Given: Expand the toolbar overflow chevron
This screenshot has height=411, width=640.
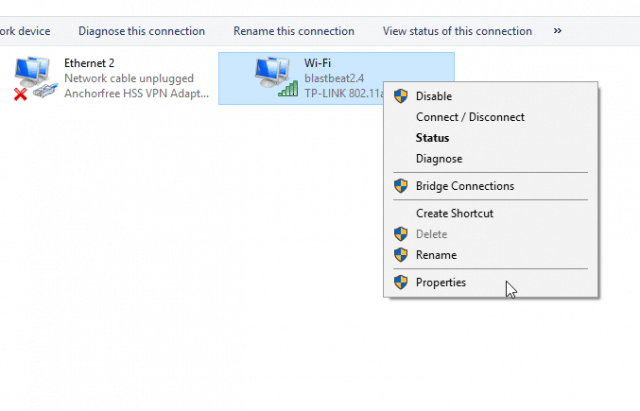Looking at the screenshot, I should 557,31.
